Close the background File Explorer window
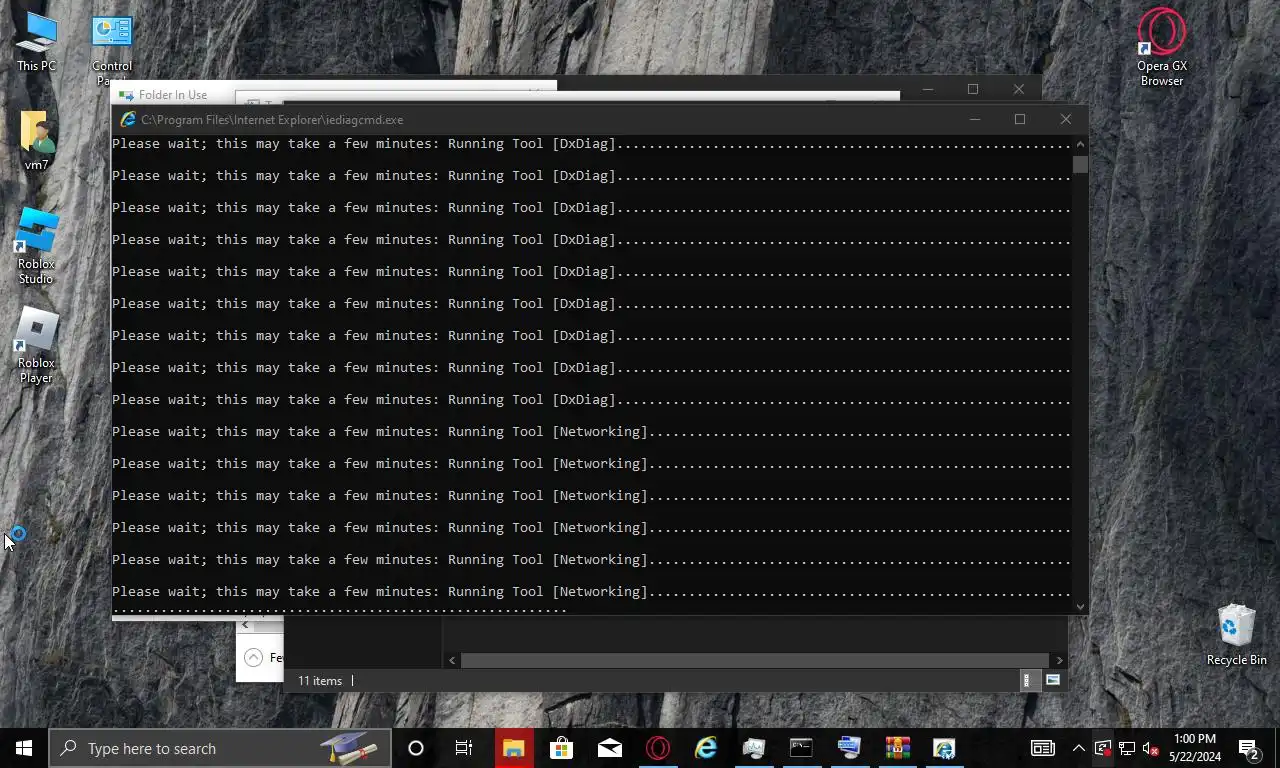This screenshot has width=1280, height=768. pyautogui.click(x=1018, y=89)
